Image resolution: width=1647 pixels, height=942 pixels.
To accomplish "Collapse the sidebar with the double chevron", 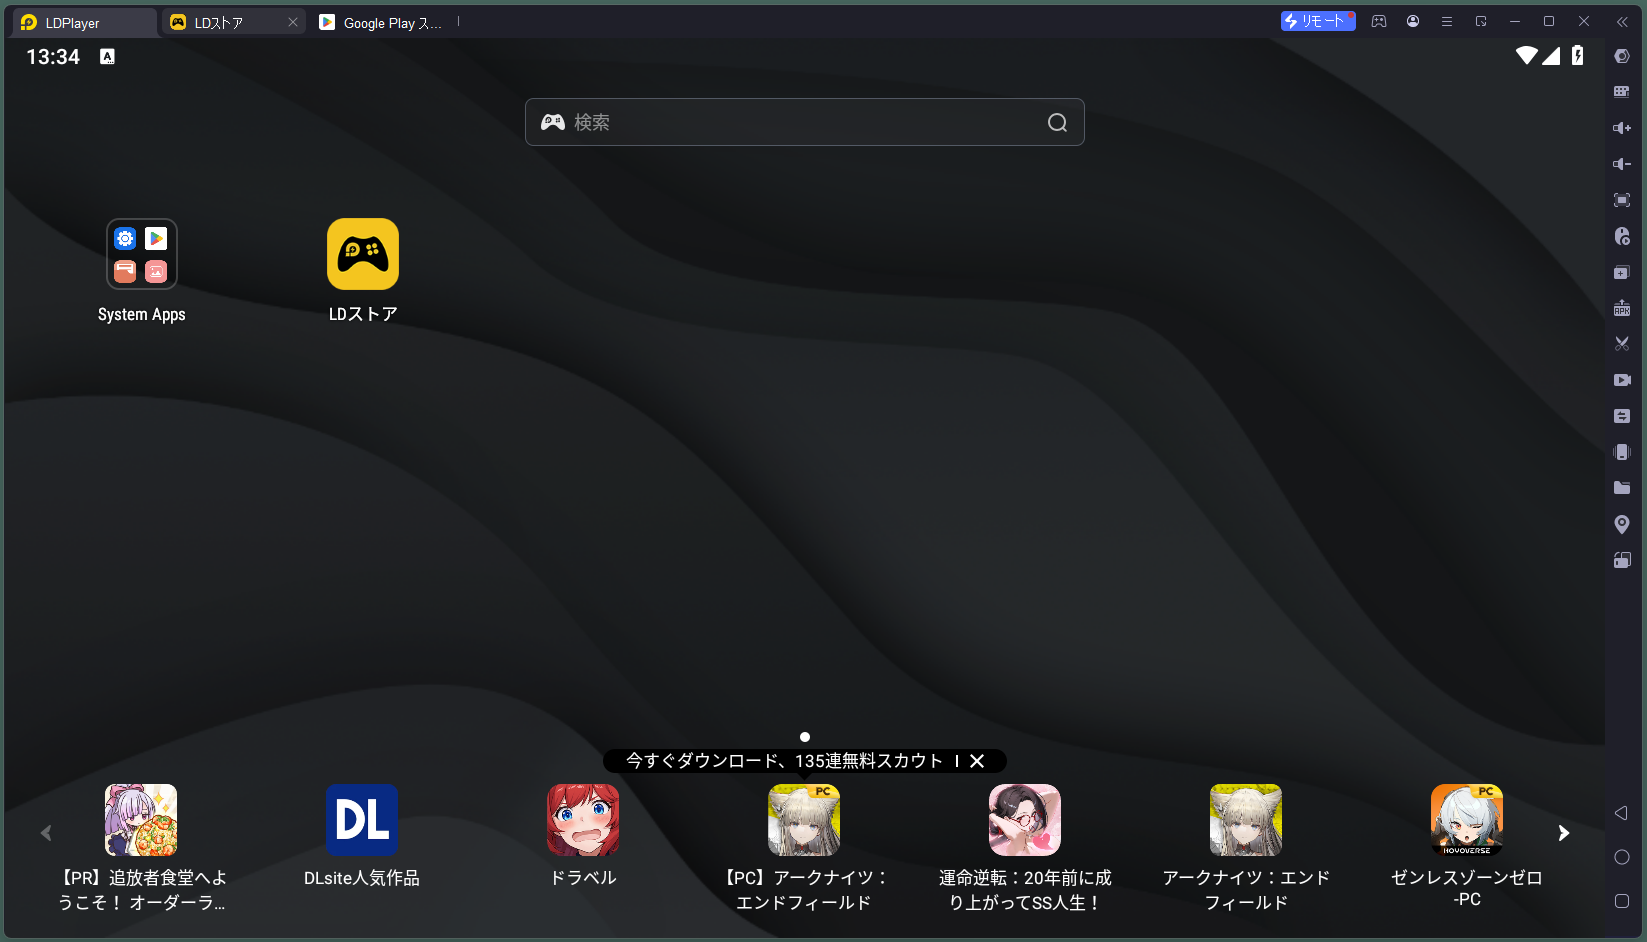I will 1622,21.
